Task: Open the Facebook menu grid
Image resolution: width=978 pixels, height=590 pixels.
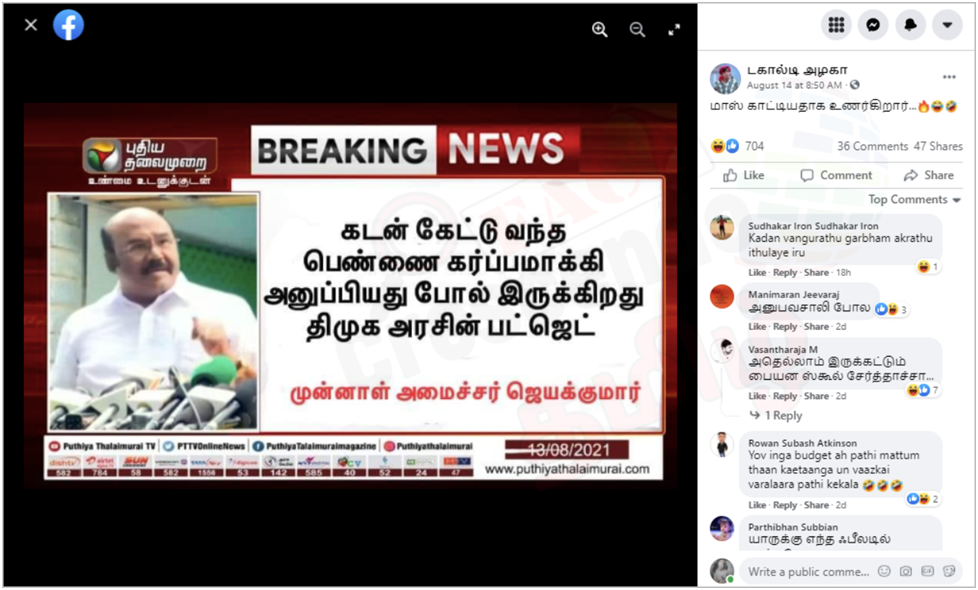Action: tap(836, 25)
